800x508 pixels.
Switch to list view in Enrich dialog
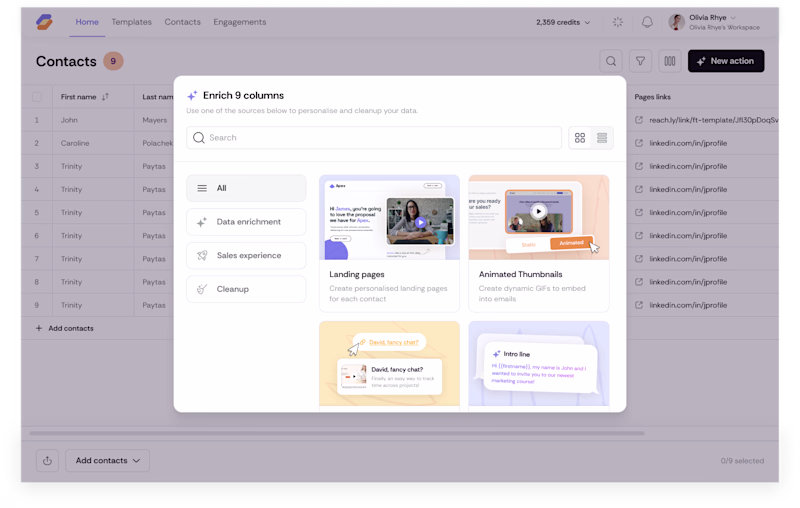(602, 138)
